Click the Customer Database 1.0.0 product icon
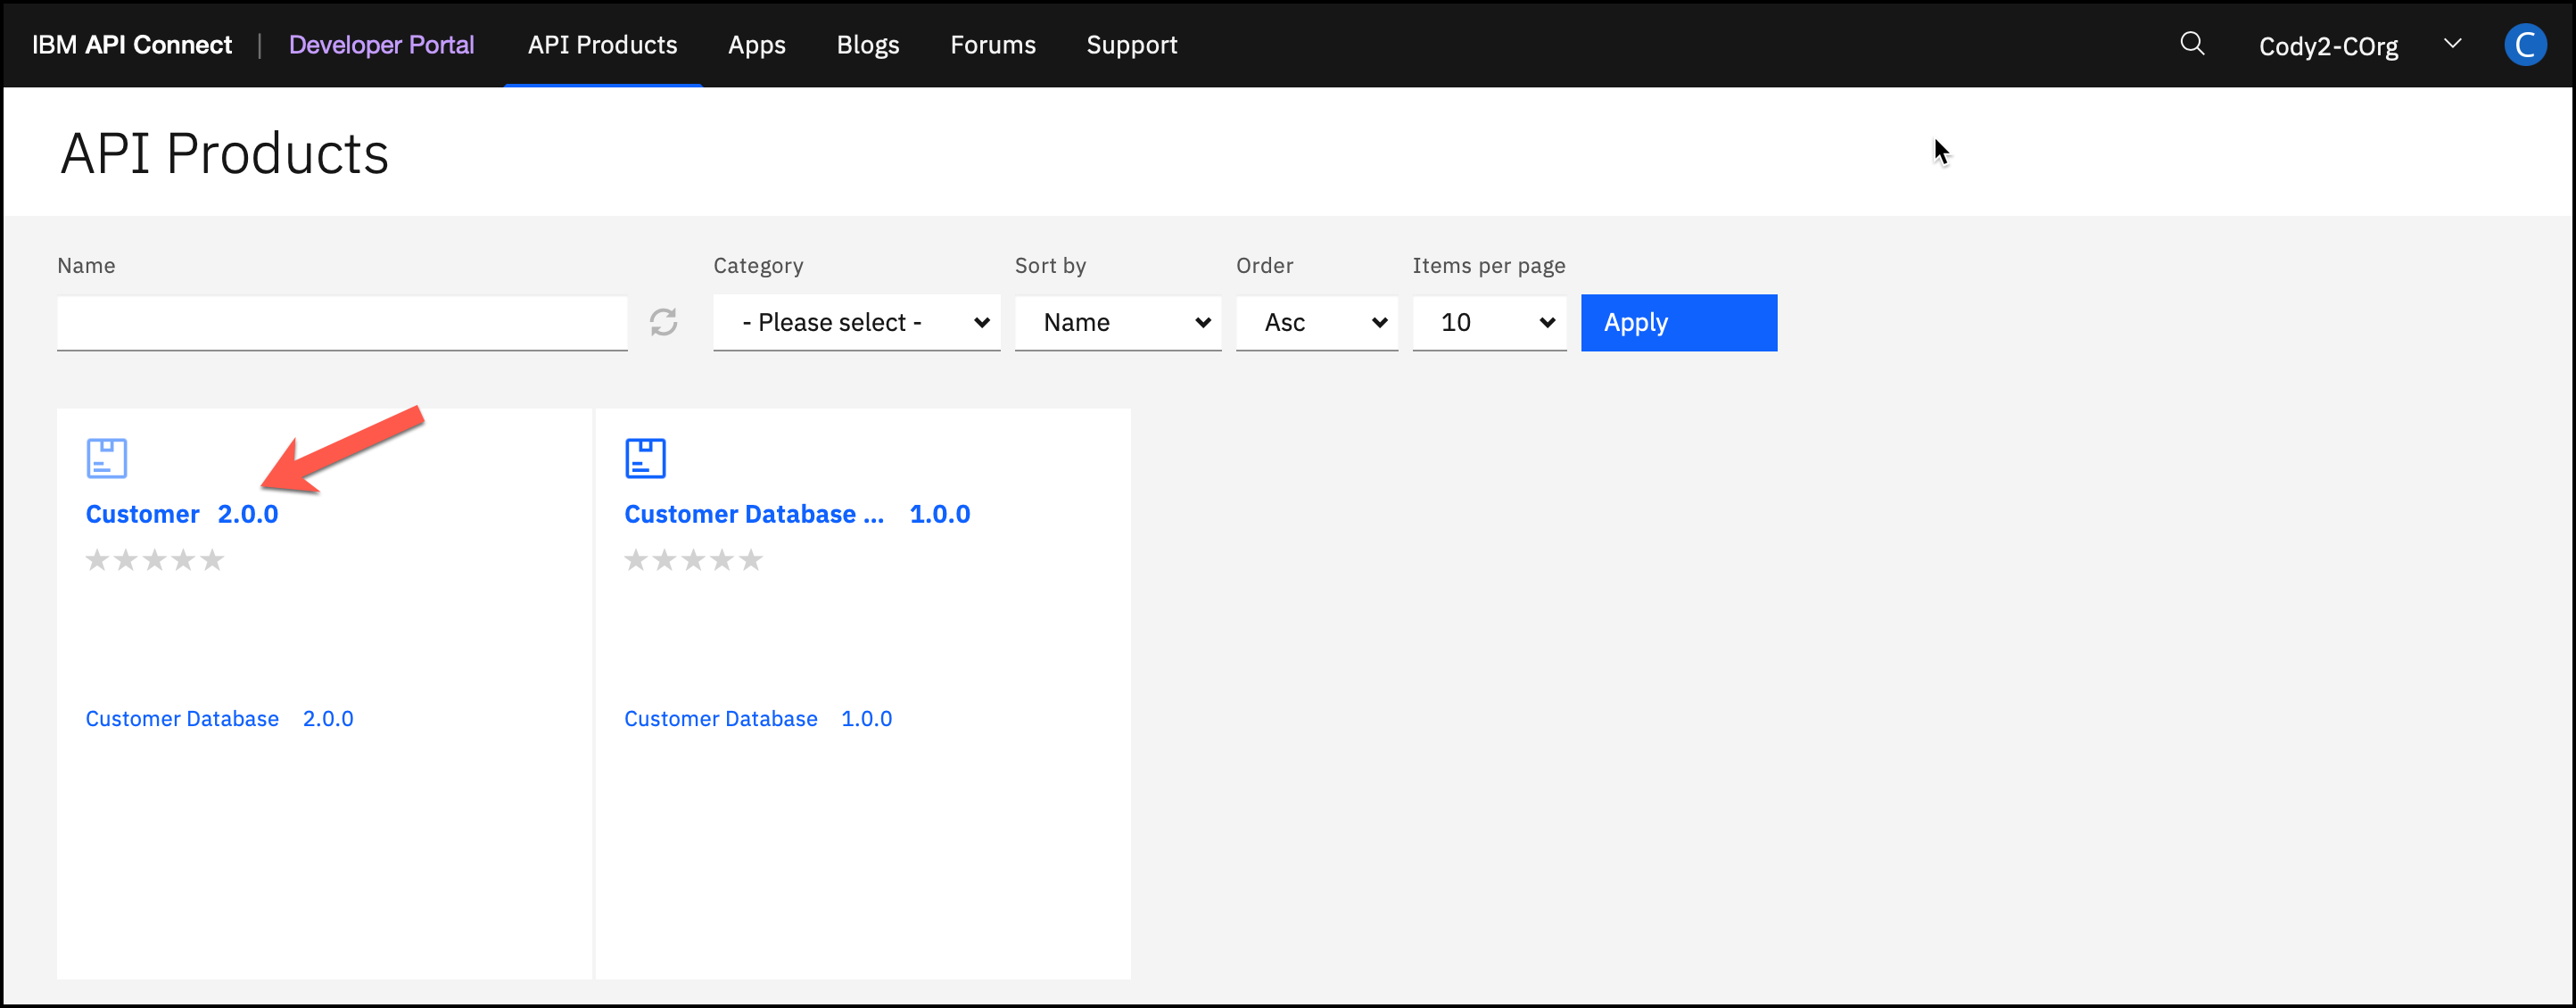Viewport: 2576px width, 1008px height. pos(645,458)
